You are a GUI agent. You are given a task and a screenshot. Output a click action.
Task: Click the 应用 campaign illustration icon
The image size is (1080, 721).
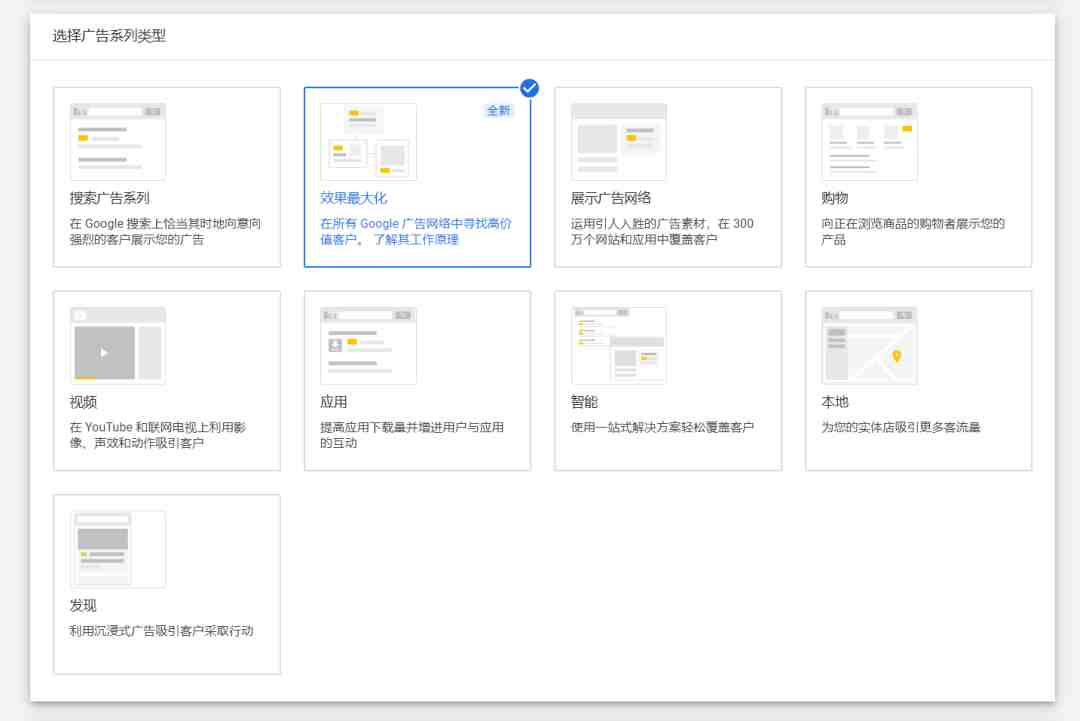368,346
